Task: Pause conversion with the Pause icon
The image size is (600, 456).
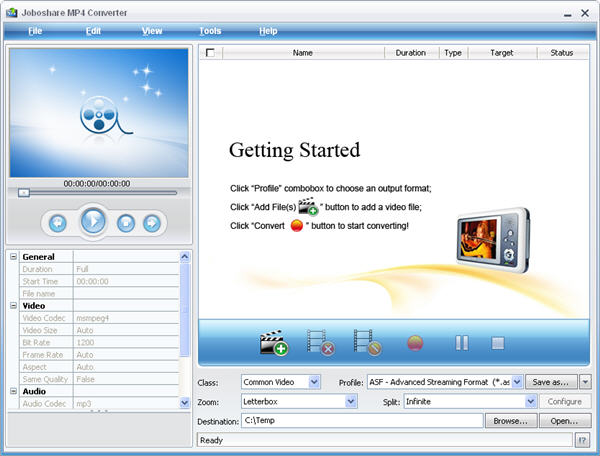Action: (x=461, y=343)
